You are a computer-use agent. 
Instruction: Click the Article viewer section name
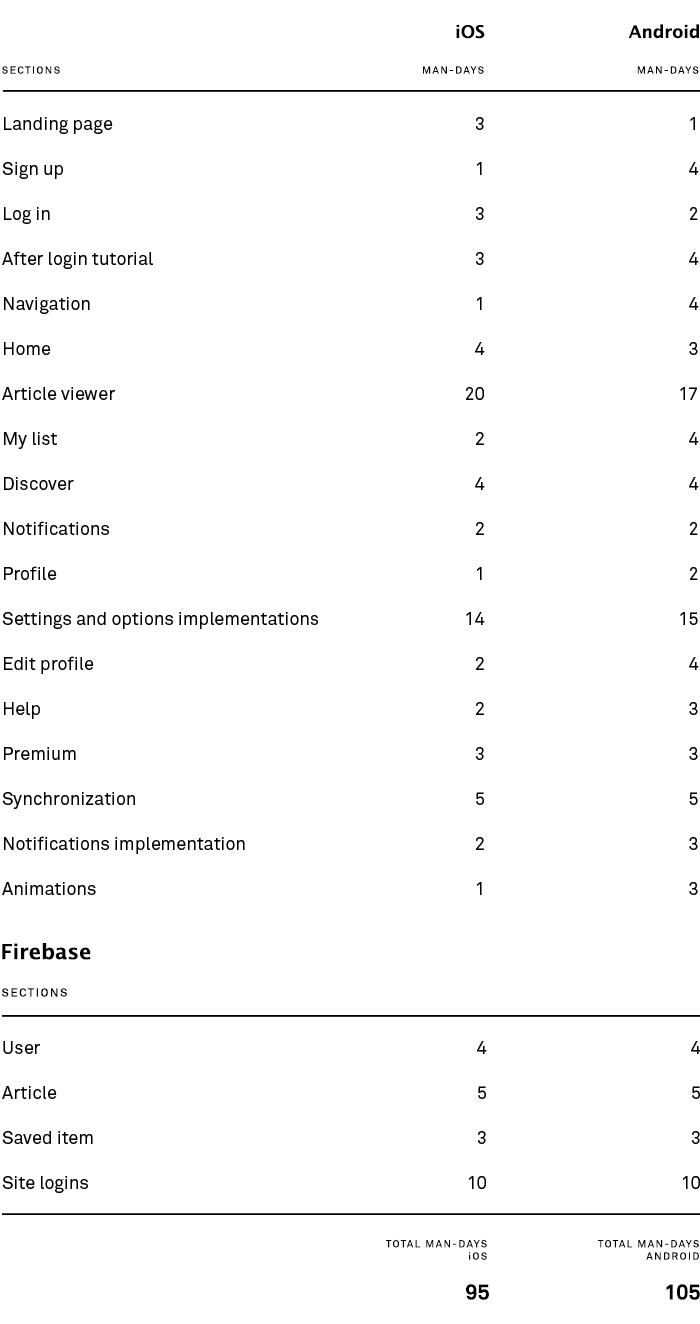point(58,394)
